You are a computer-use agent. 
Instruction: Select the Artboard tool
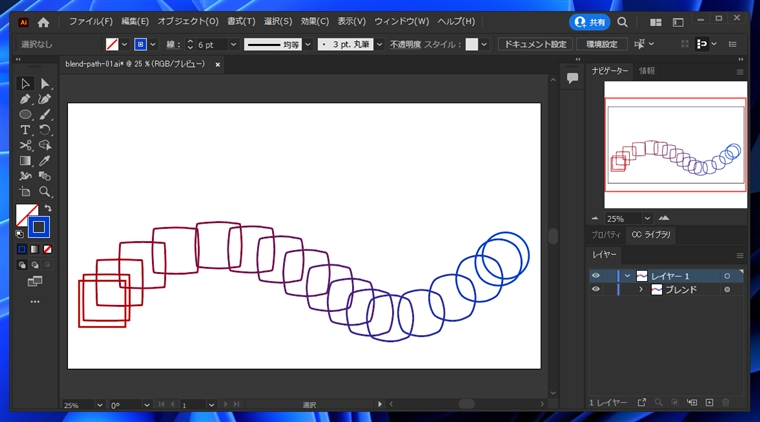(x=25, y=192)
